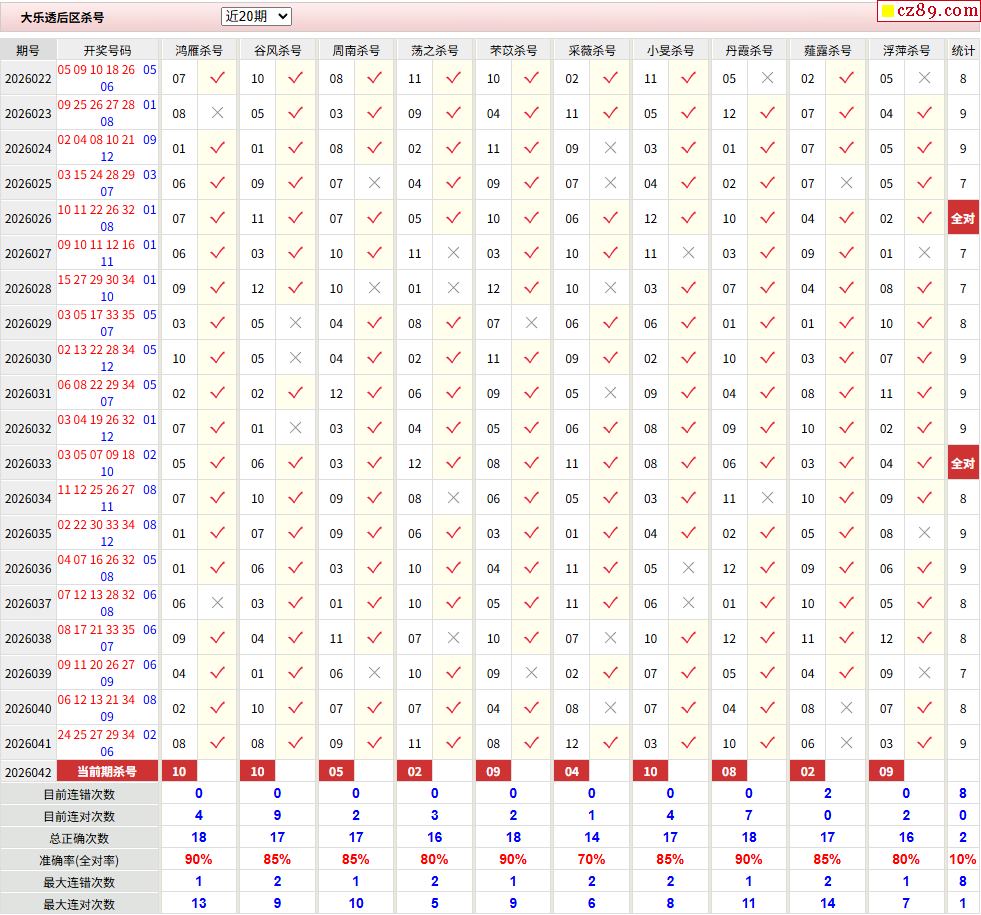Click the cross mark for 薤露杀号 in period 2026040
The width and height of the screenshot is (981, 915).
(846, 709)
